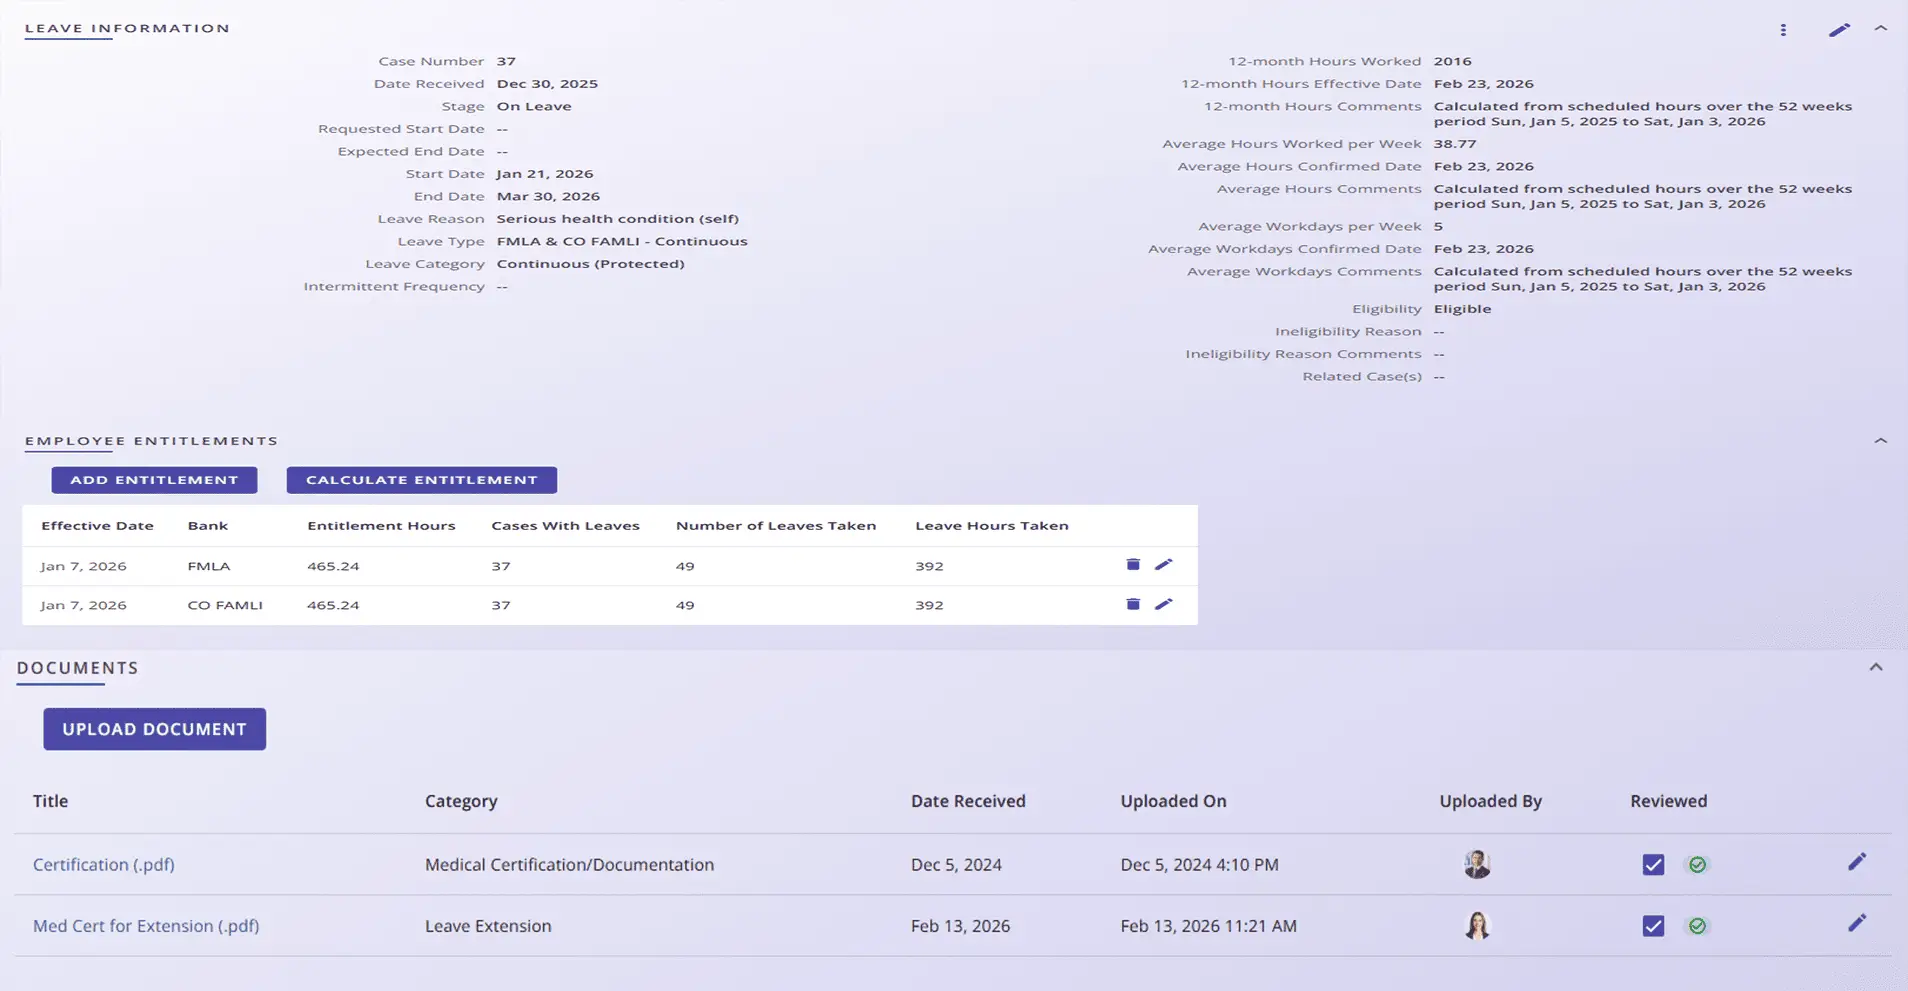
Task: Edit the CO FAMLI entitlement row
Action: click(x=1163, y=604)
